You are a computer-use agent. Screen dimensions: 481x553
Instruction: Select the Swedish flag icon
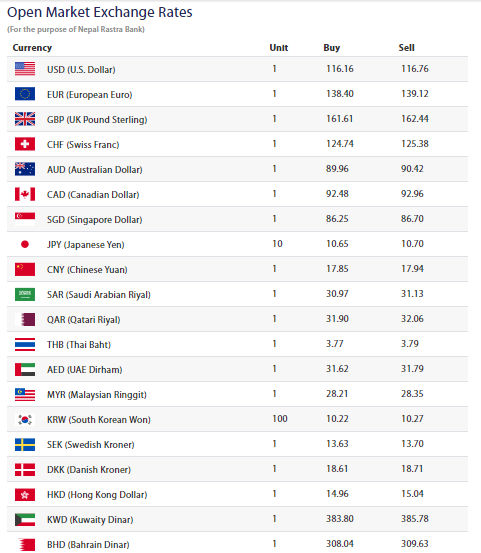pyautogui.click(x=25, y=444)
